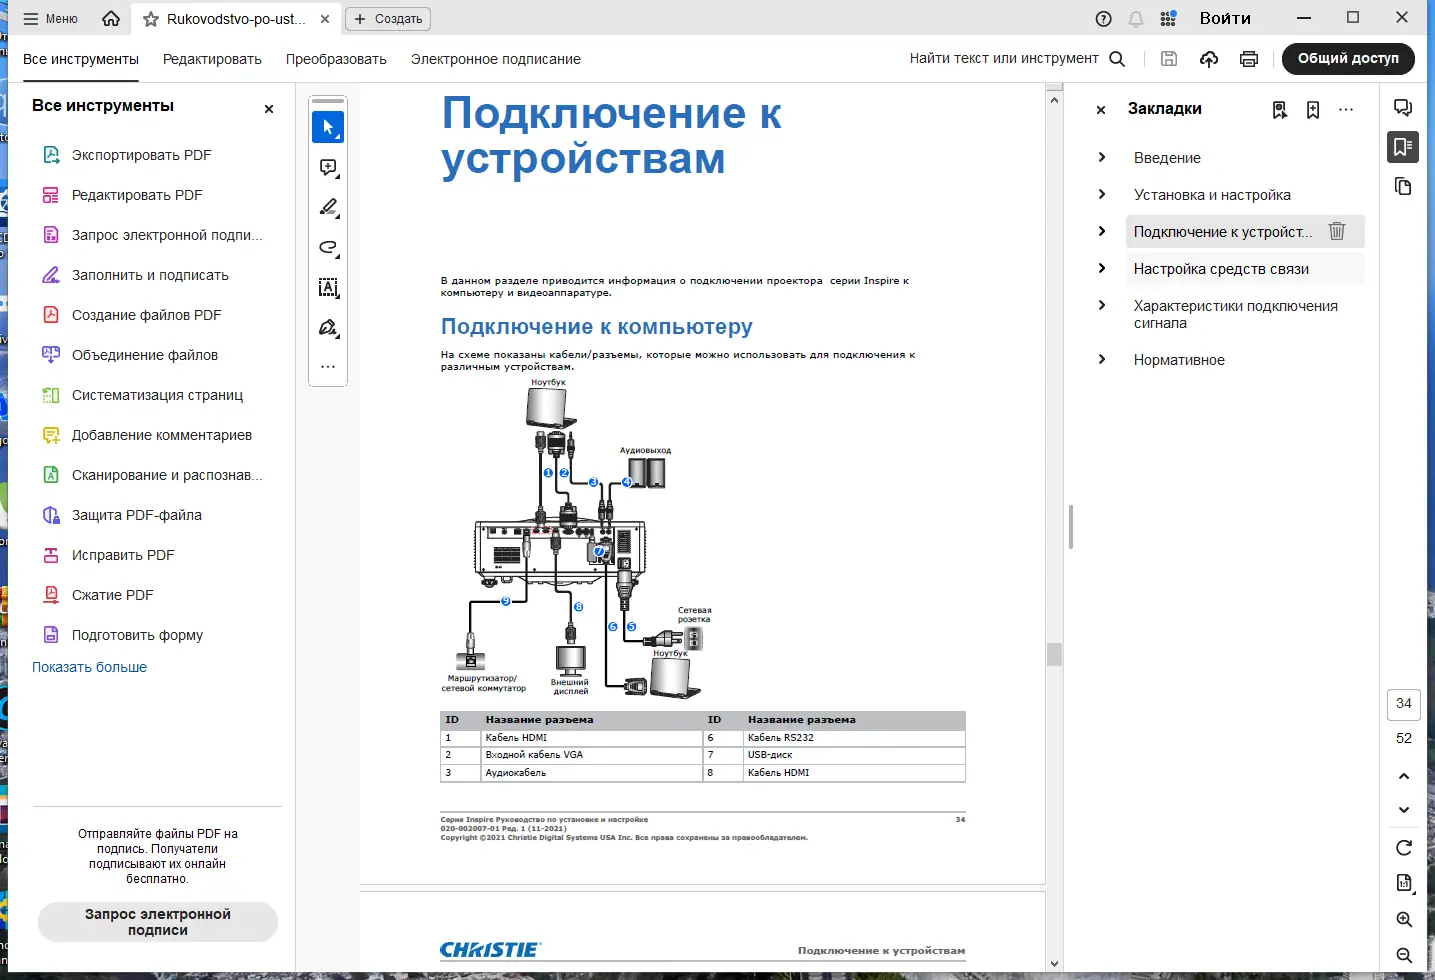This screenshot has width=1435, height=980.
Task: Open the page display settings icon
Action: [x=1404, y=883]
